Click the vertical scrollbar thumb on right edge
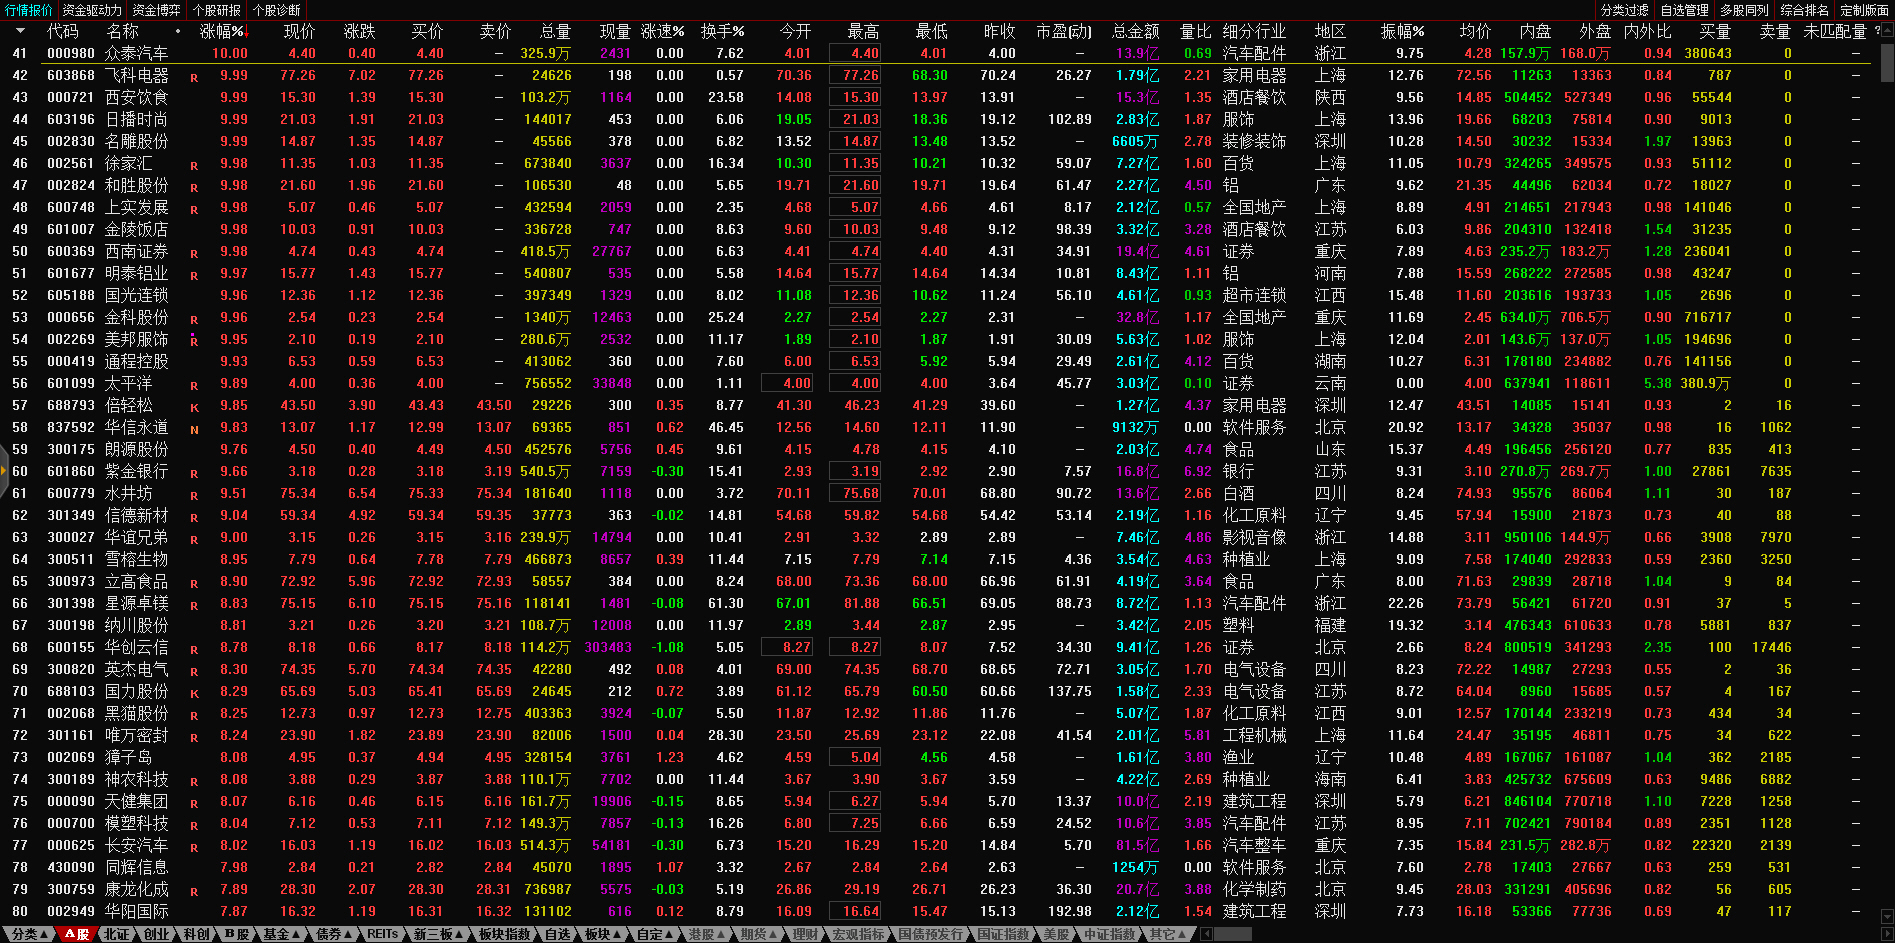 1886,60
